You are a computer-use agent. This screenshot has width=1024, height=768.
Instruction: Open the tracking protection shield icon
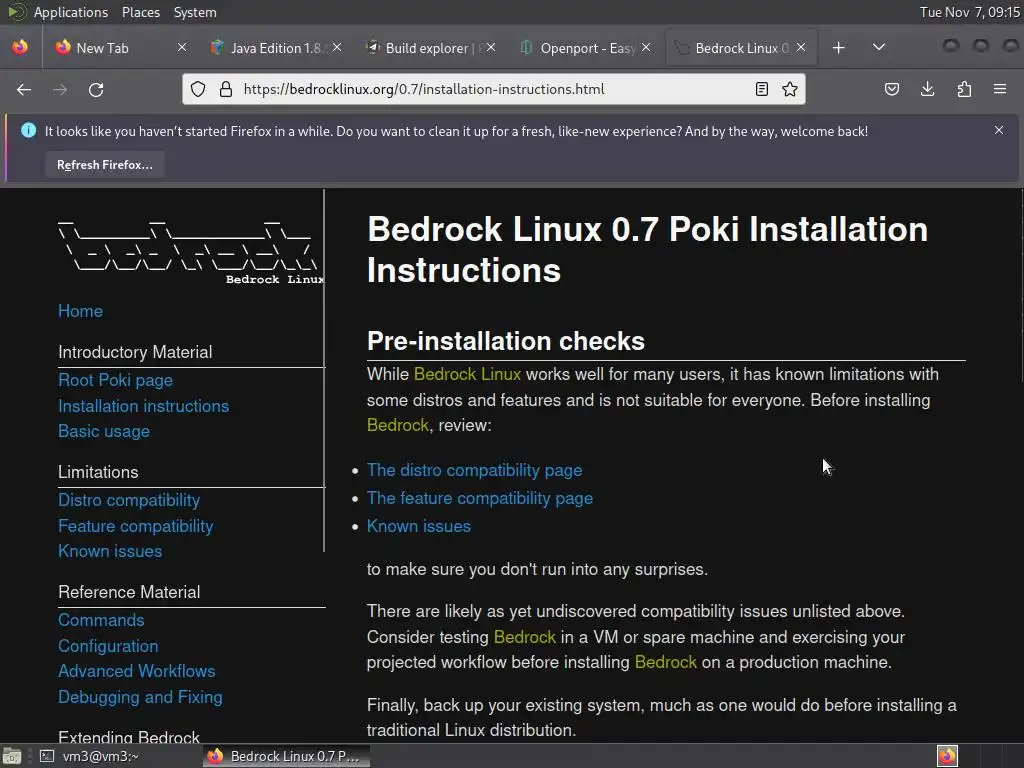click(198, 89)
